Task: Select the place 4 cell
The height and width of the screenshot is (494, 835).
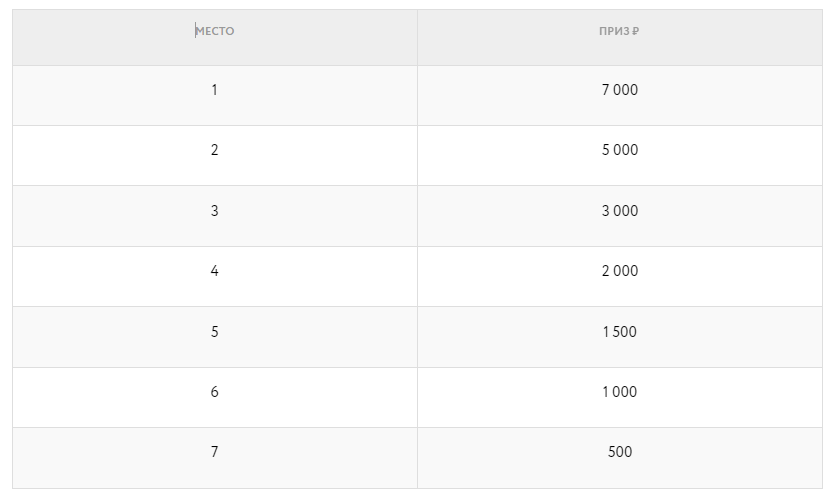Action: [x=214, y=271]
